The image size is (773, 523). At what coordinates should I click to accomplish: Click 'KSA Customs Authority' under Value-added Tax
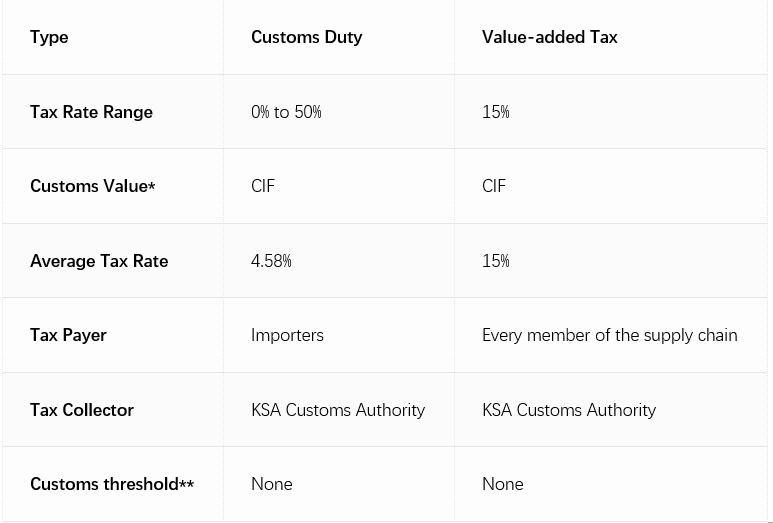click(x=569, y=410)
